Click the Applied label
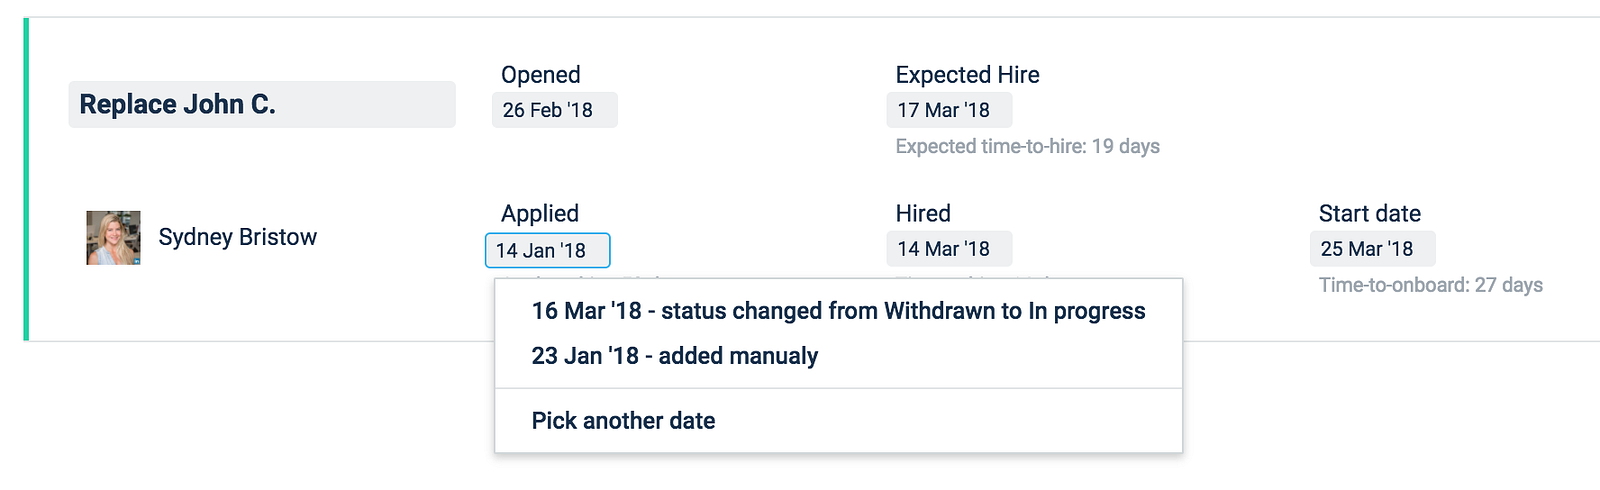Screen dimensions: 1600x490 [539, 213]
